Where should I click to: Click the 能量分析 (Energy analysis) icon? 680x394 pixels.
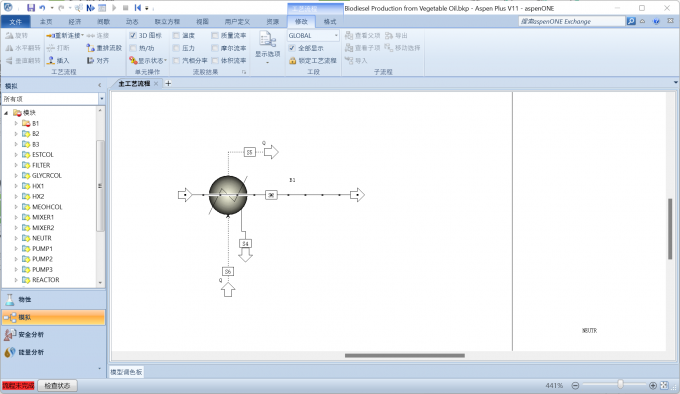(10, 352)
